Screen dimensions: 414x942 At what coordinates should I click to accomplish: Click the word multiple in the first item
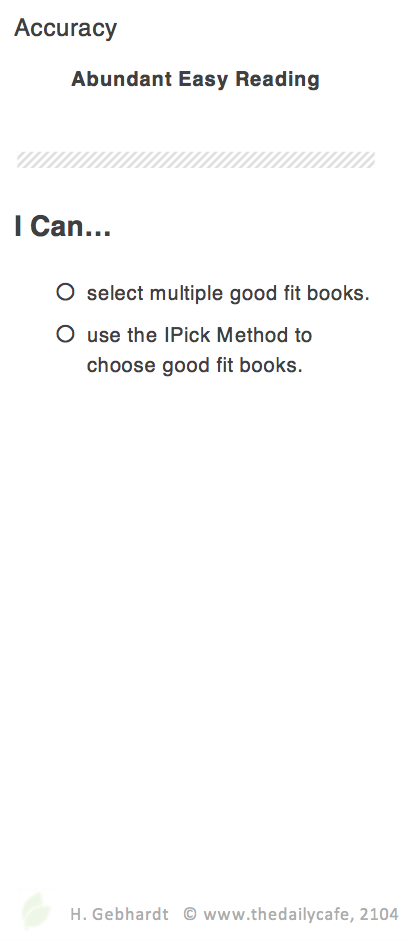point(187,293)
